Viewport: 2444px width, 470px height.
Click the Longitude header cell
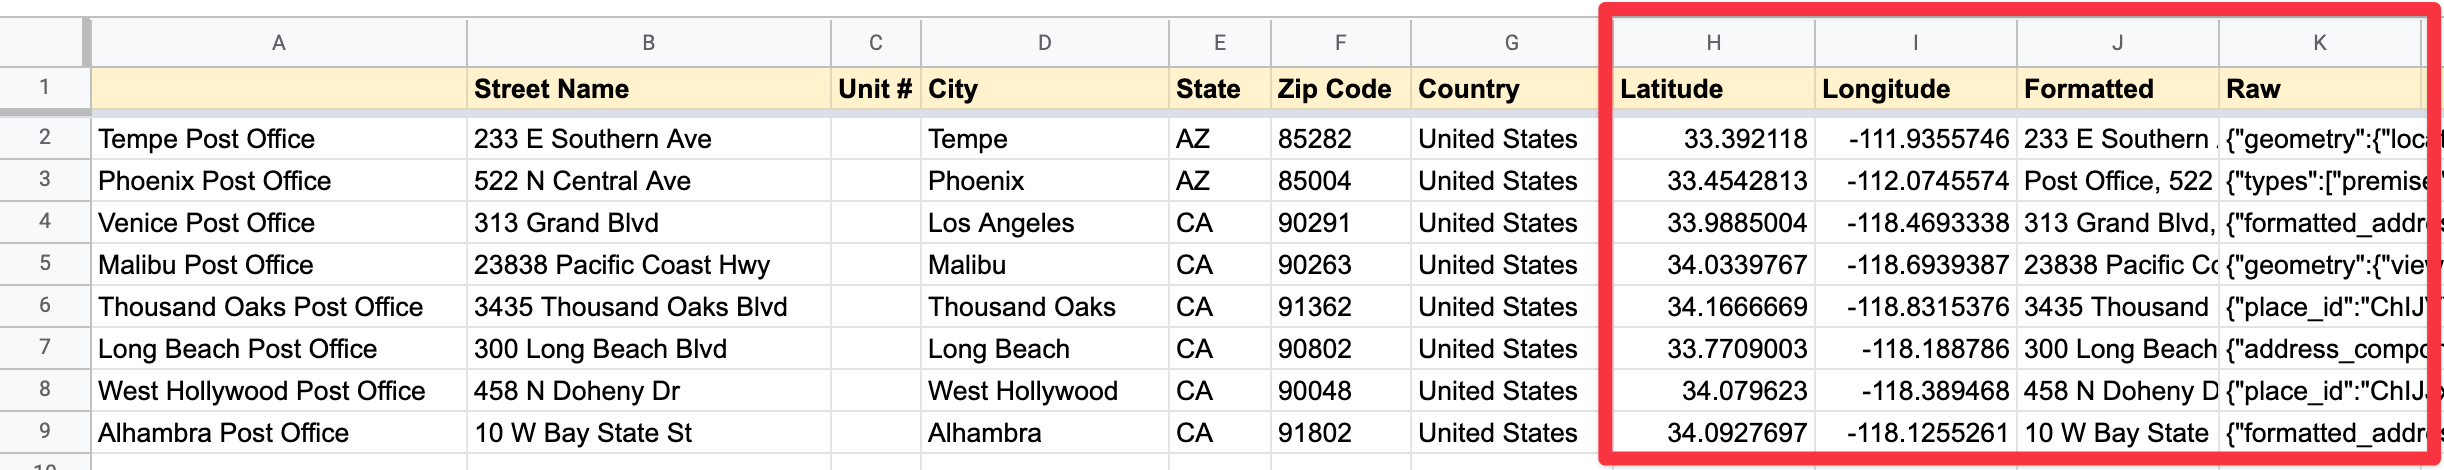click(1916, 89)
